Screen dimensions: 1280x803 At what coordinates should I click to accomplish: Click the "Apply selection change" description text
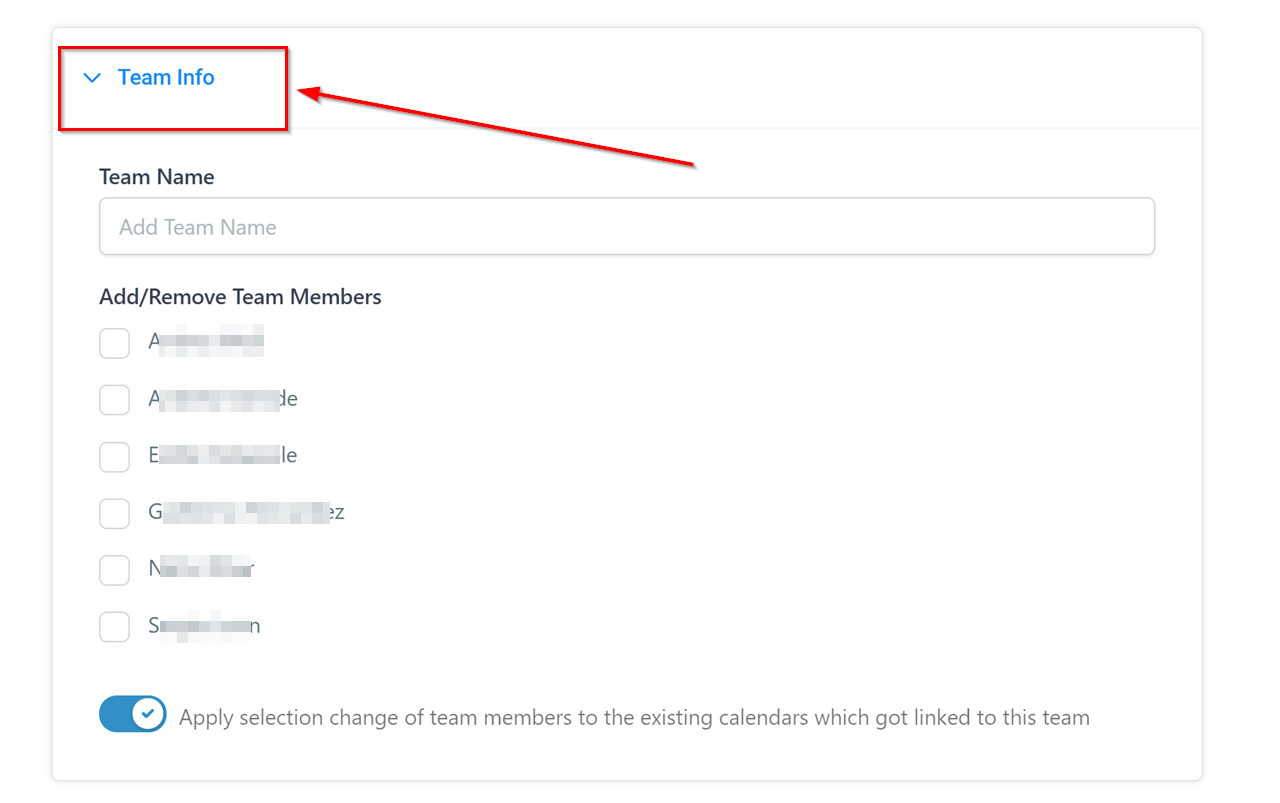click(x=634, y=718)
